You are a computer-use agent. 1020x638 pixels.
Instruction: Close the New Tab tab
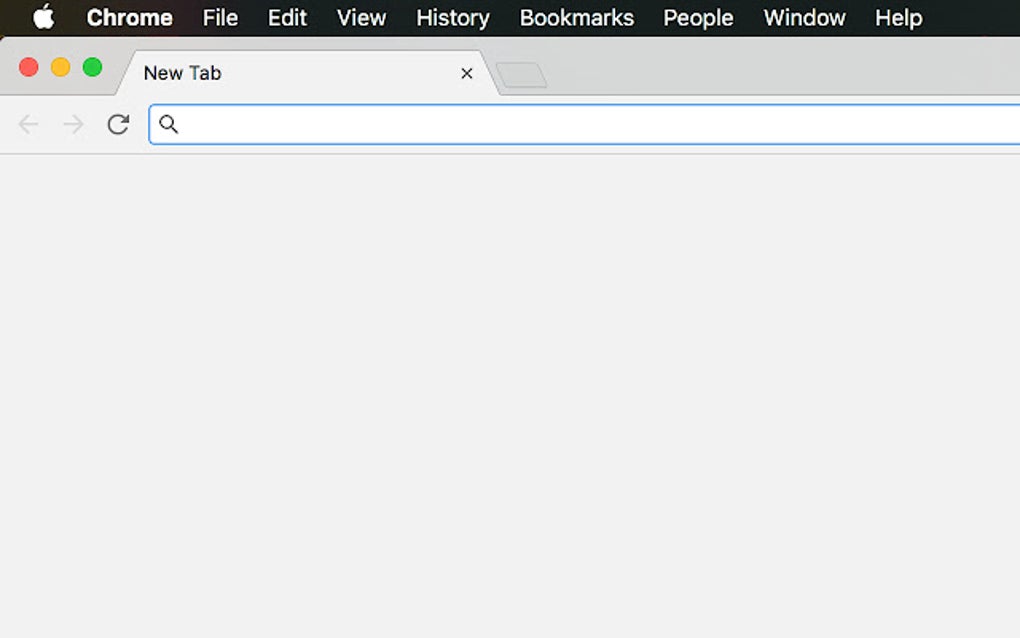tap(466, 73)
